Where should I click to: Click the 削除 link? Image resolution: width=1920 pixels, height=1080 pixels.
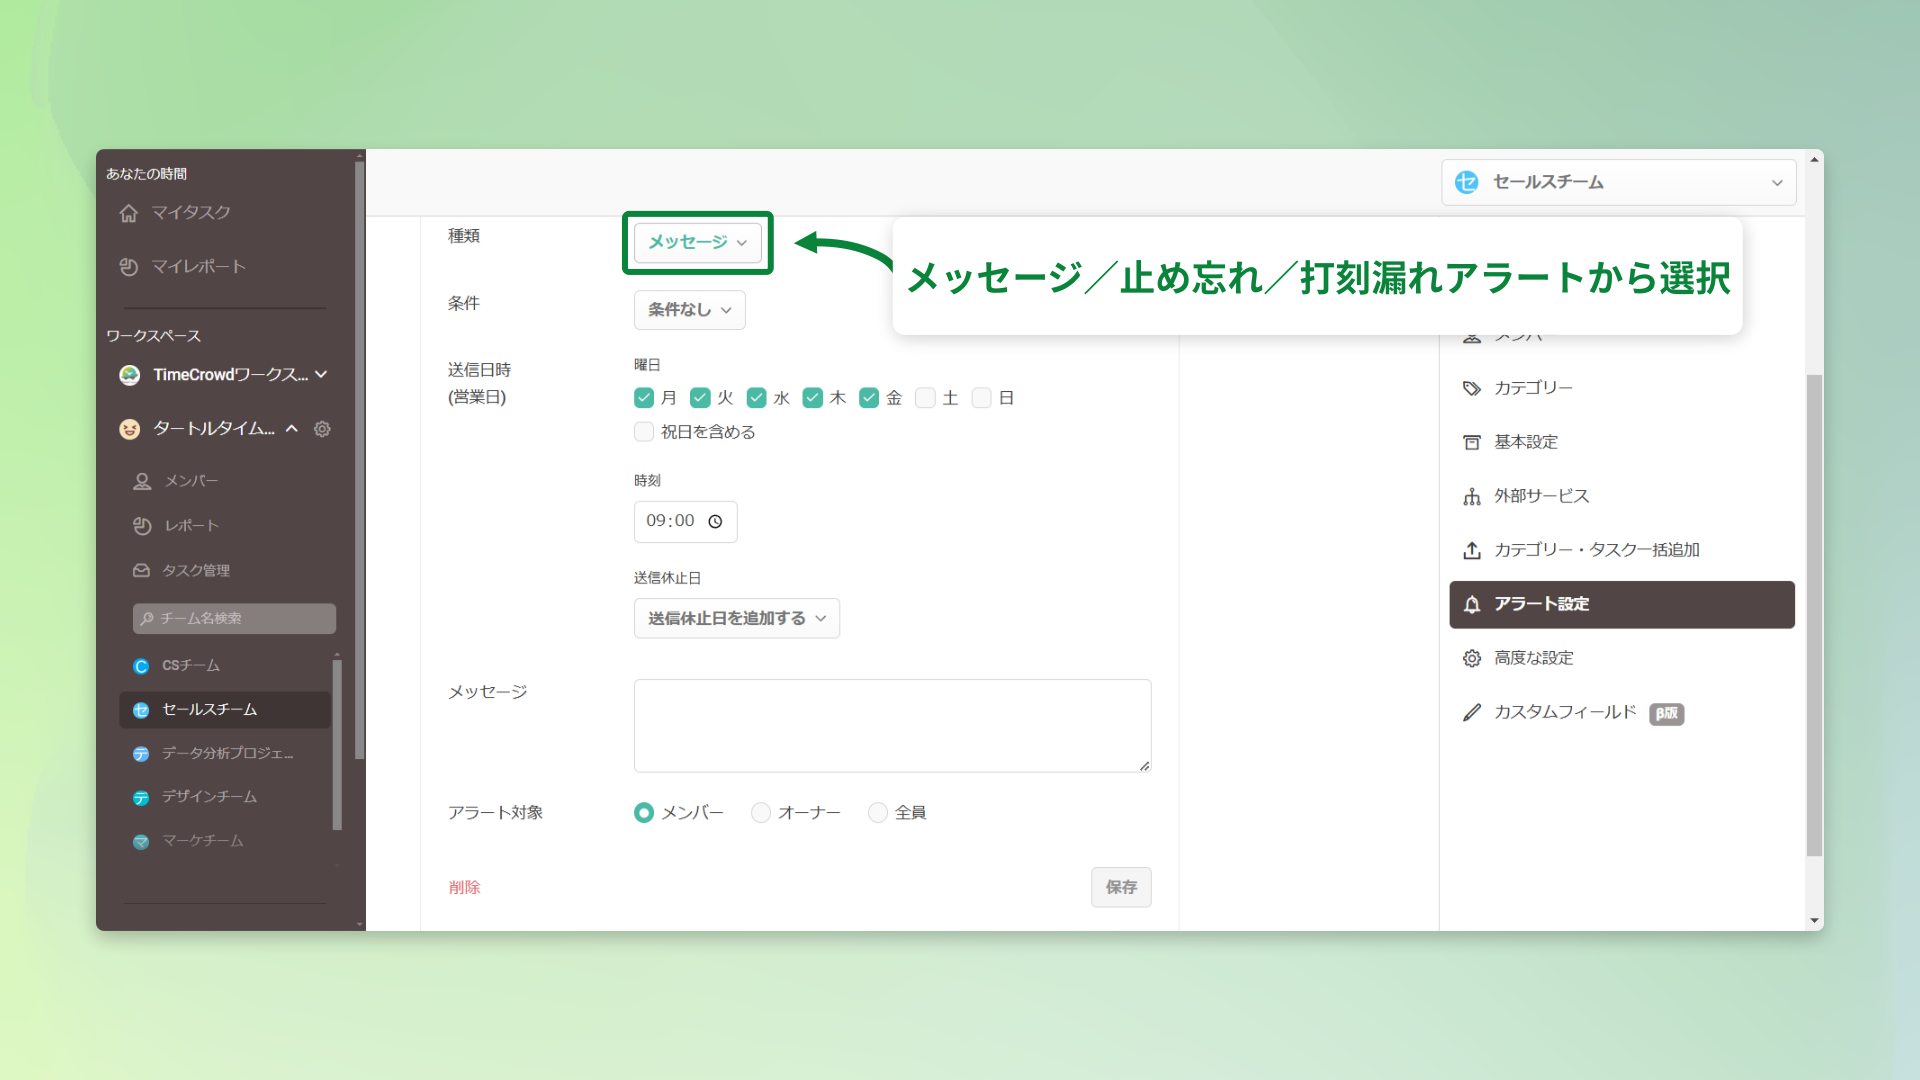click(x=464, y=887)
